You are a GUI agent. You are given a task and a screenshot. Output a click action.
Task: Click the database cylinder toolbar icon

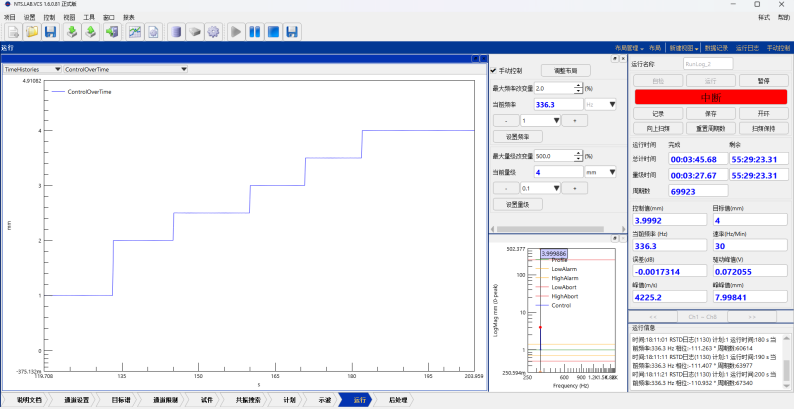coord(175,32)
